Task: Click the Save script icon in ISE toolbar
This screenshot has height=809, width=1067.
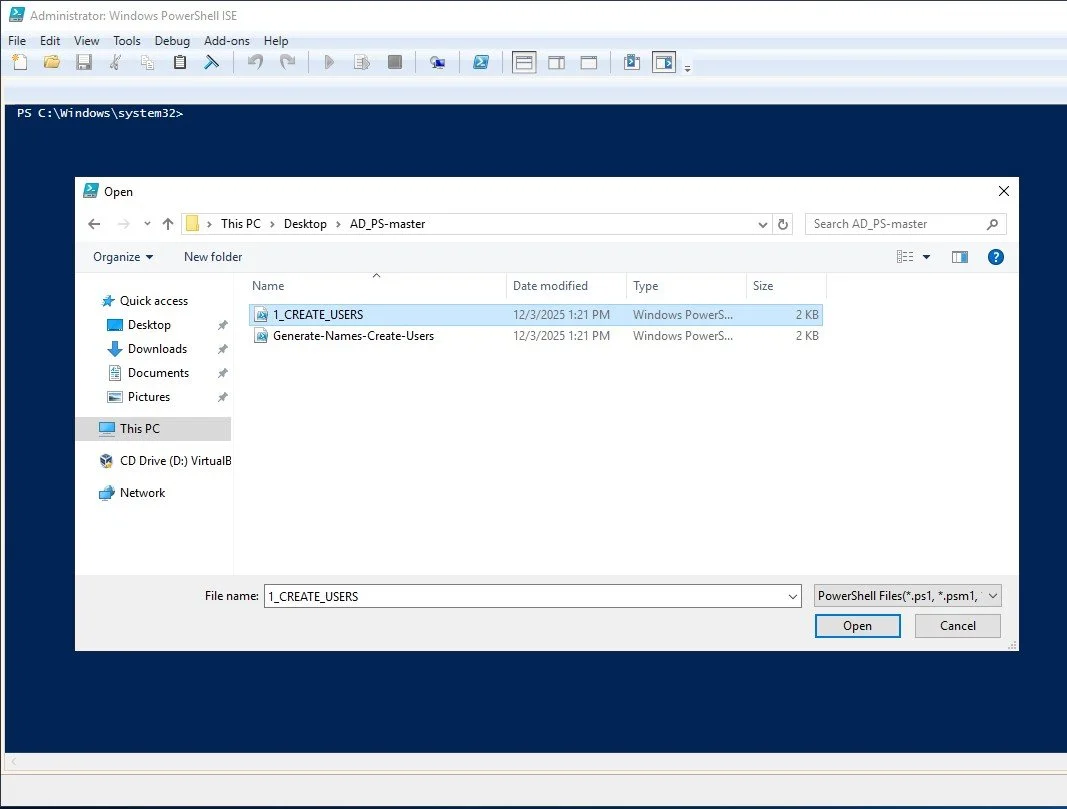Action: [x=84, y=63]
